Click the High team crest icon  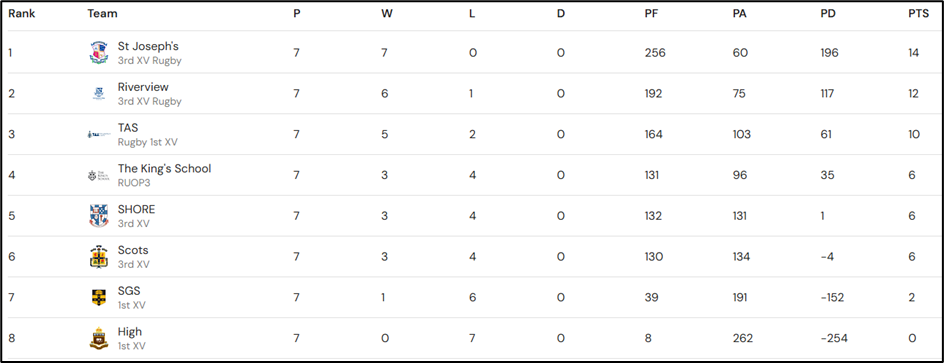(x=99, y=338)
